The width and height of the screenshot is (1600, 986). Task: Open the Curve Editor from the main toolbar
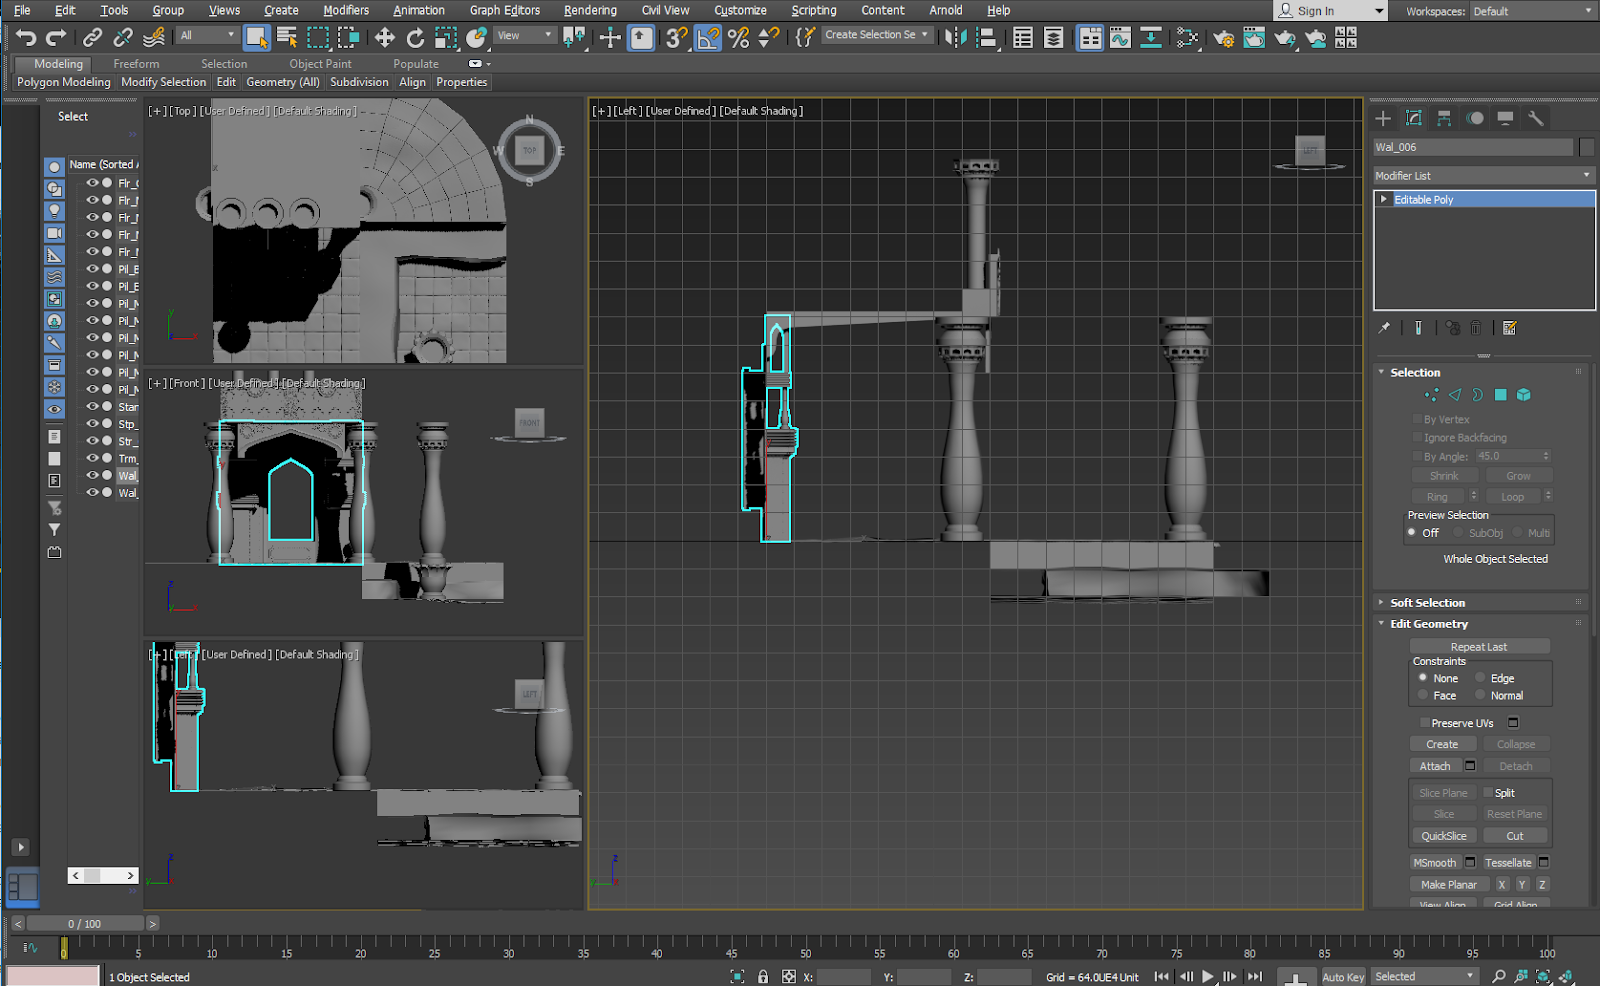click(1119, 38)
